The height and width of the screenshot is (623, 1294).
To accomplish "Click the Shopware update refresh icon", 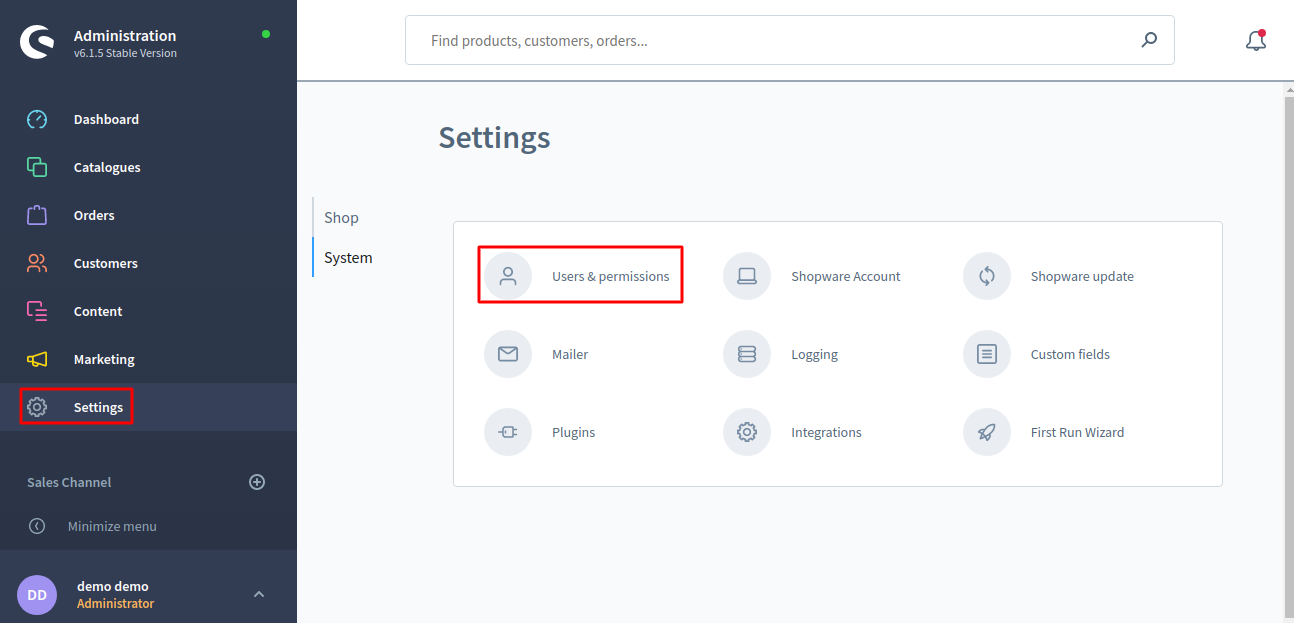I will pos(987,276).
